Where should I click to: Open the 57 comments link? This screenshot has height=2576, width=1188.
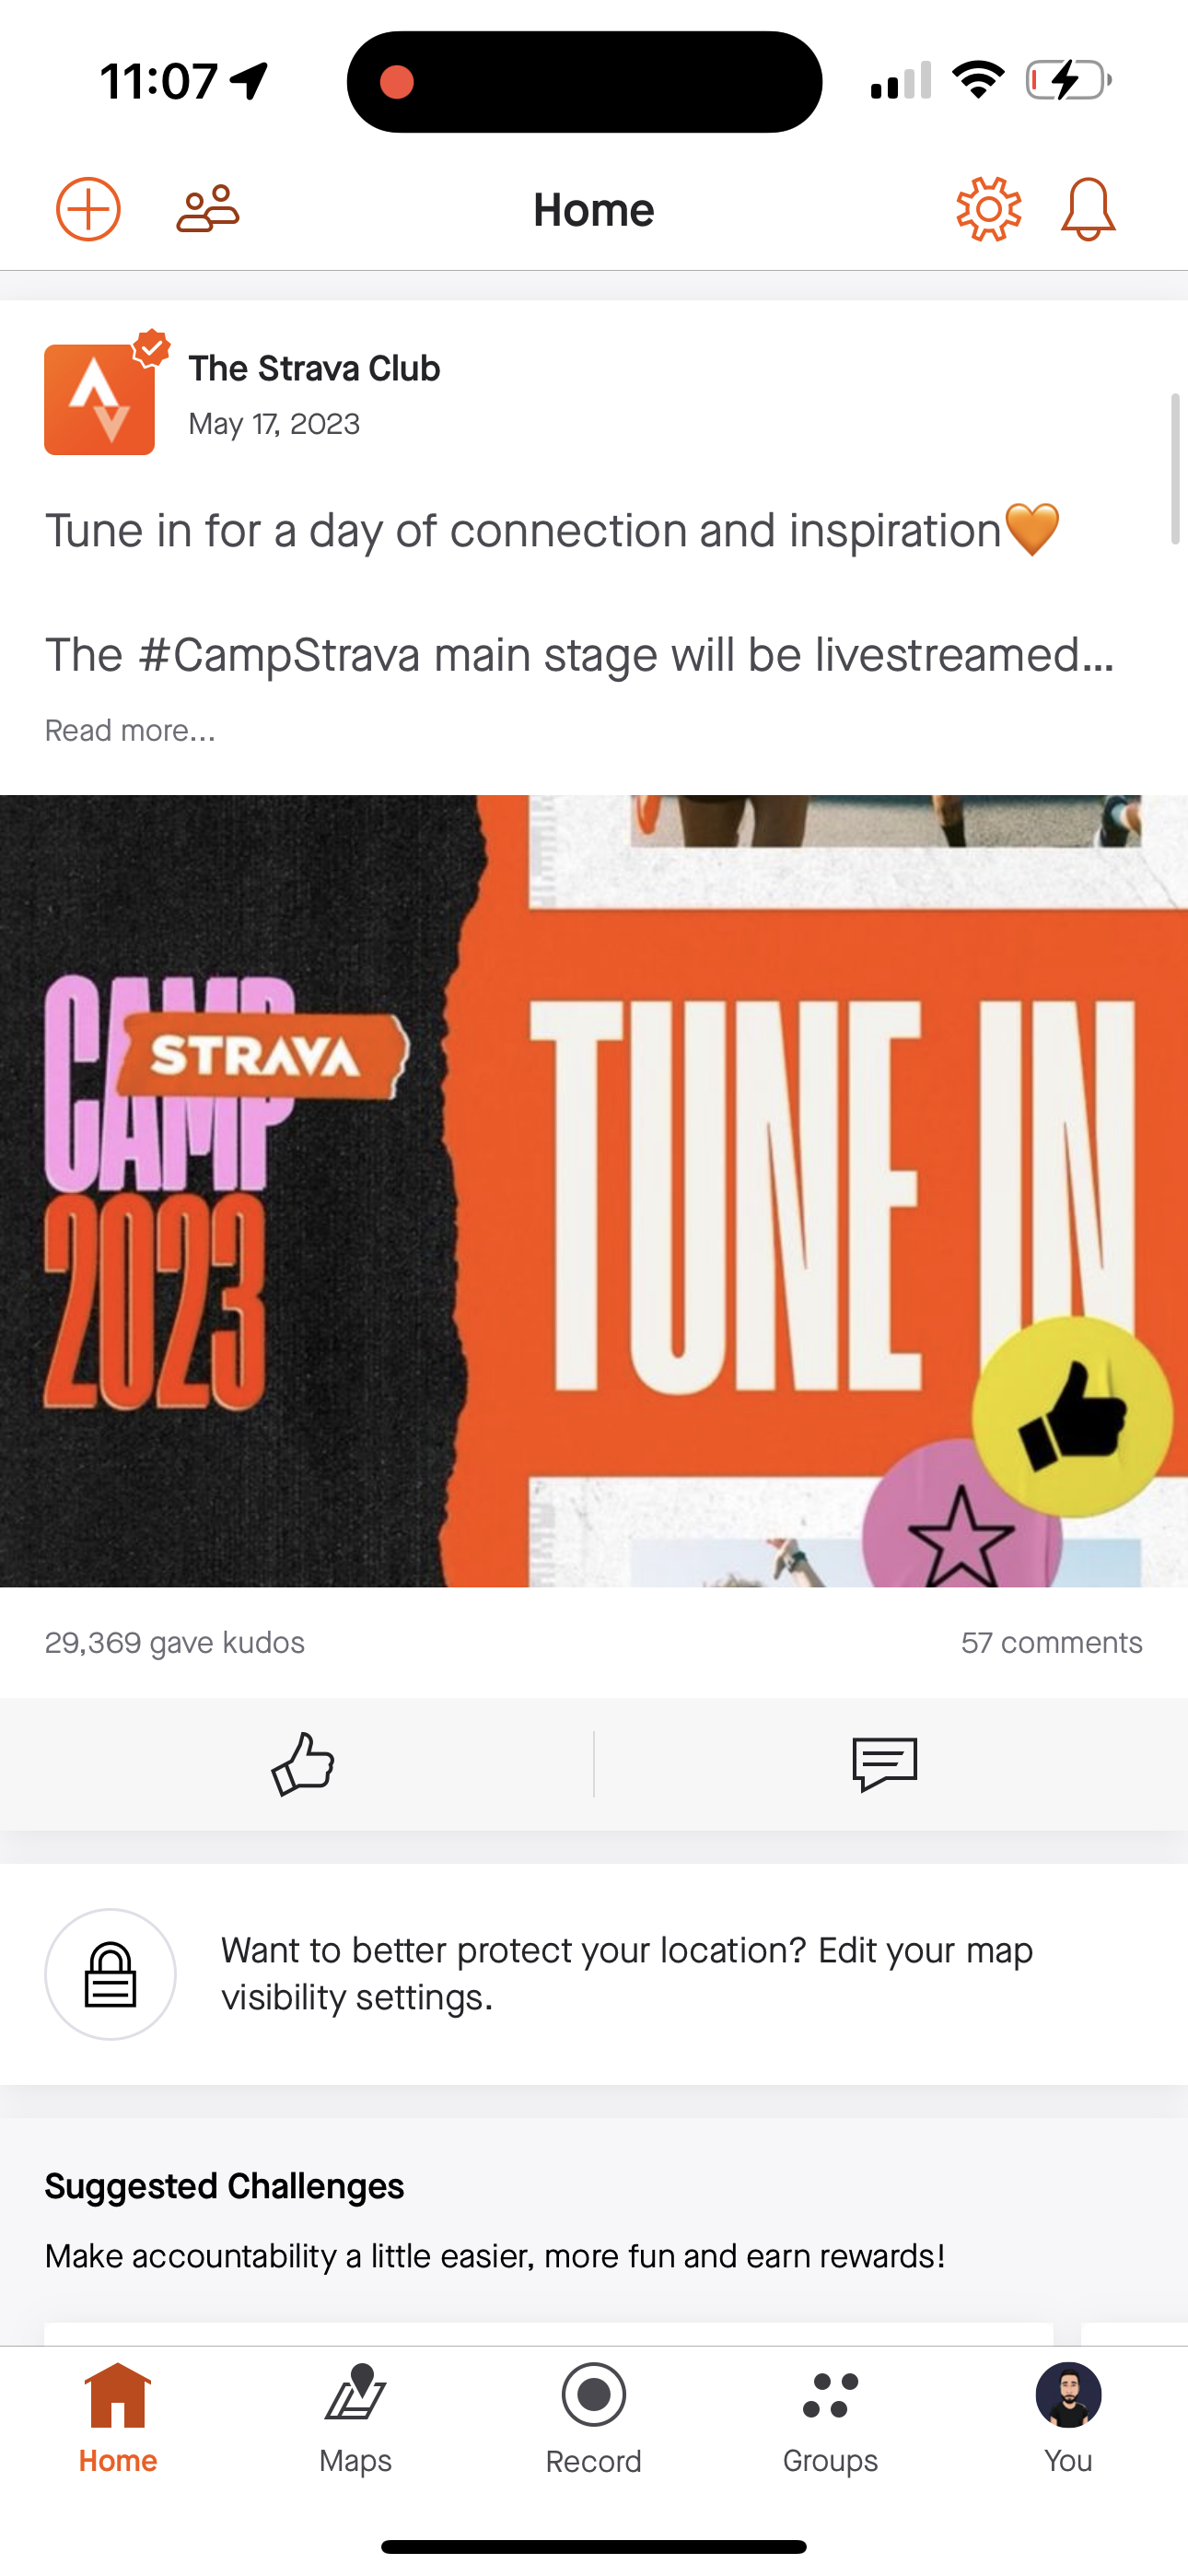tap(1051, 1643)
